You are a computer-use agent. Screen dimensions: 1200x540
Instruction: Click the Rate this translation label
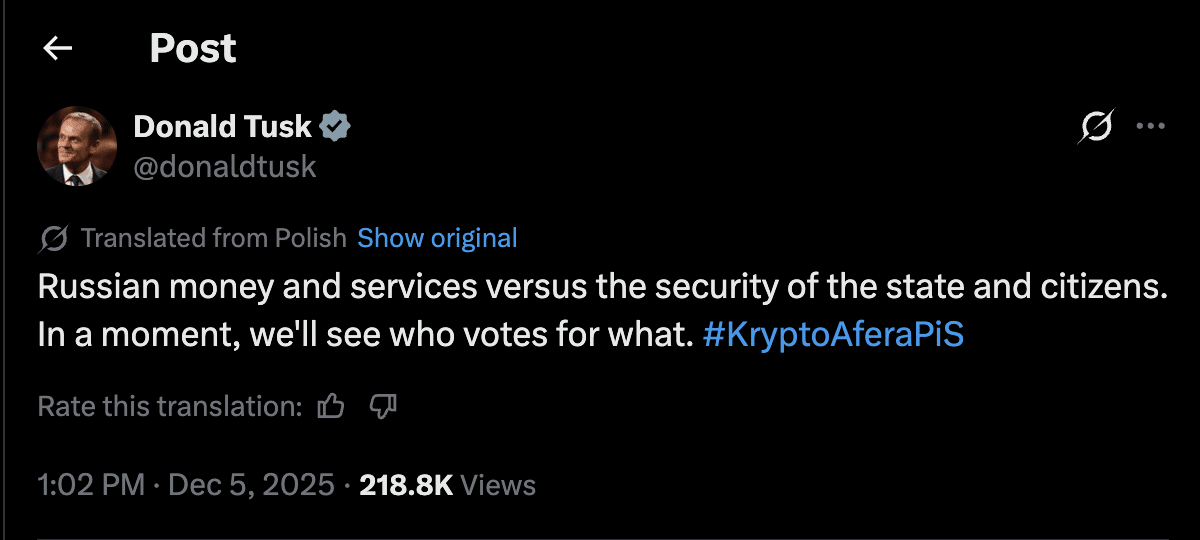click(170, 406)
